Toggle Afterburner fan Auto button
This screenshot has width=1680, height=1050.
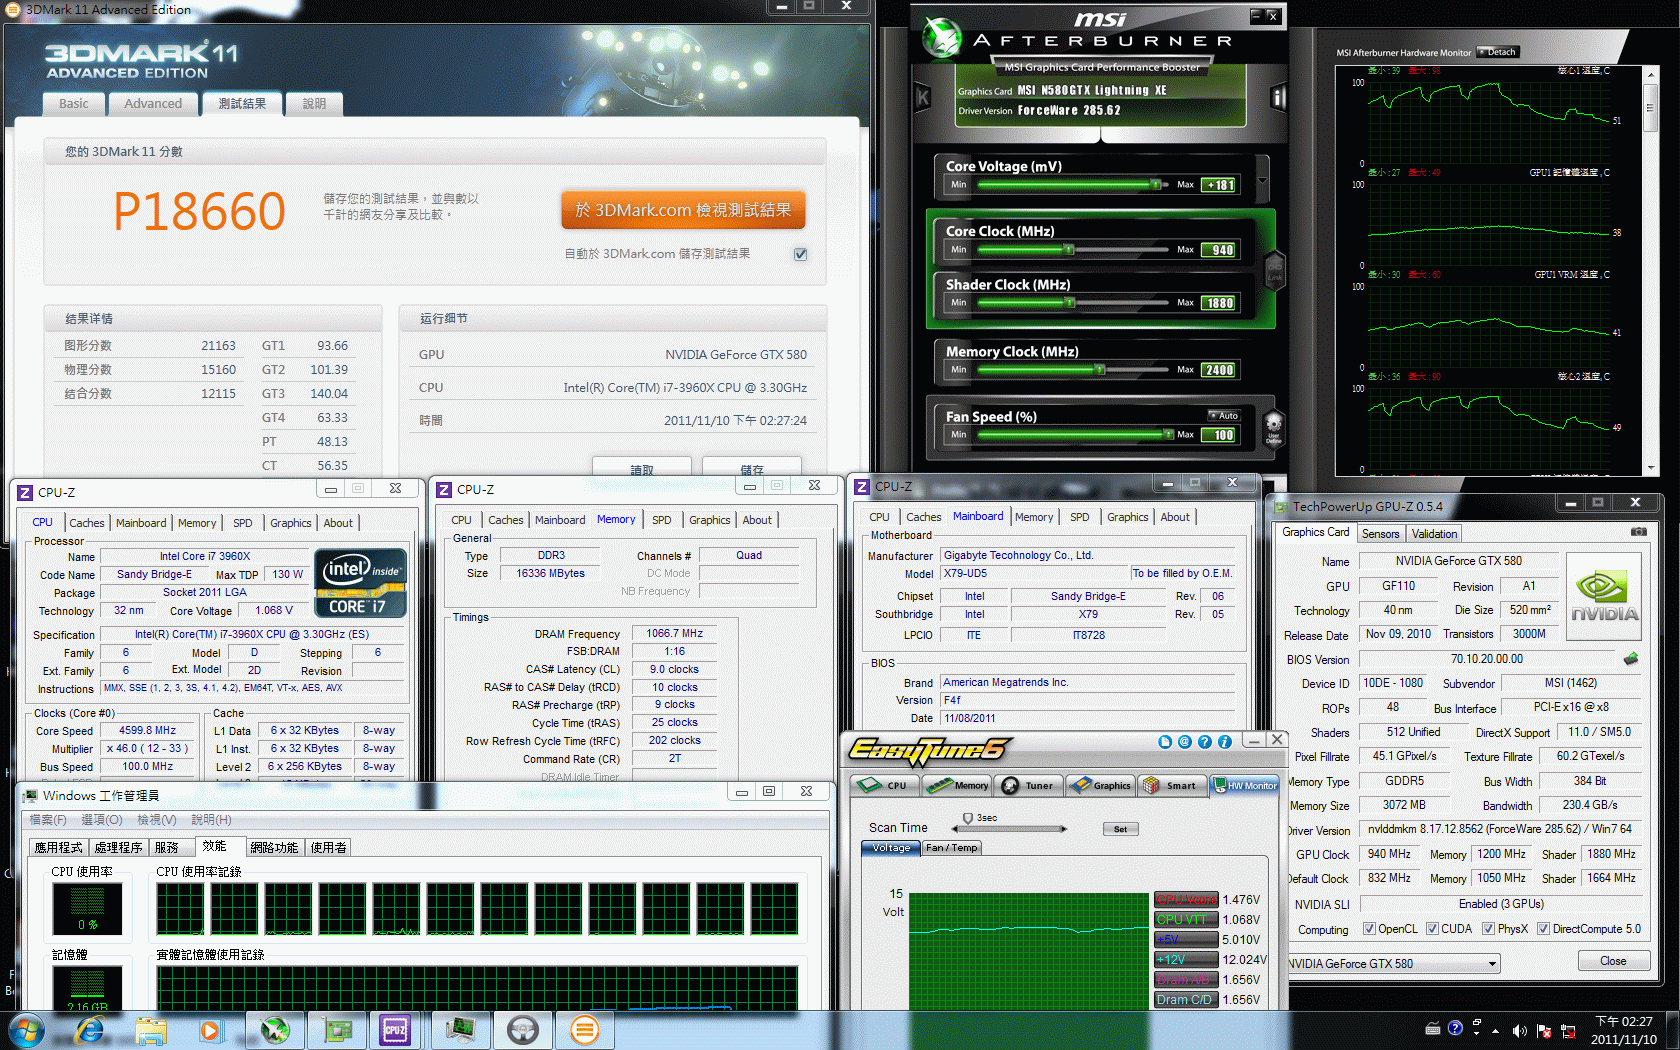tap(1225, 415)
